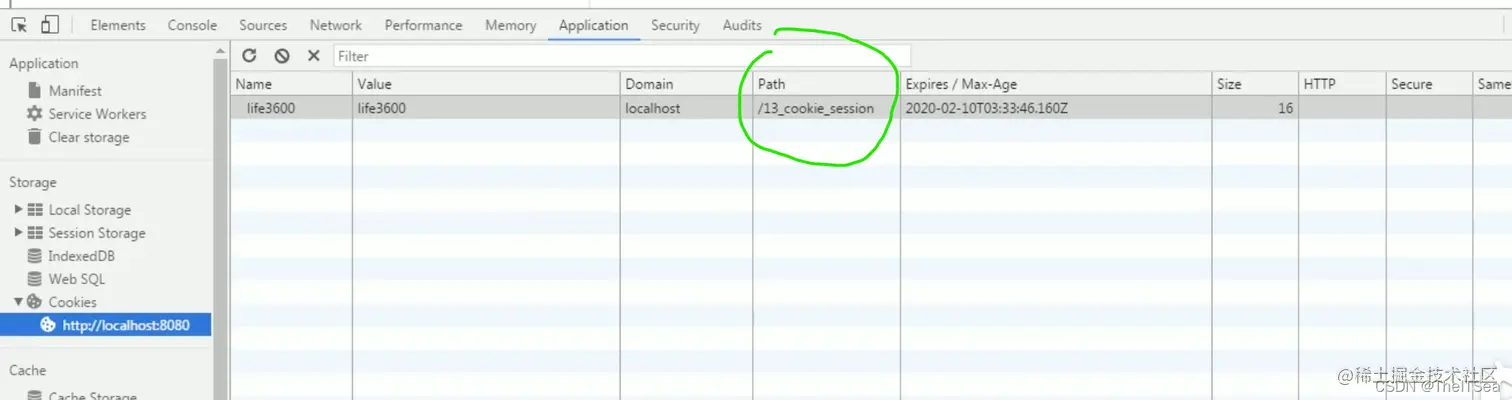
Task: Clear all cookies with the block icon
Action: coord(282,56)
